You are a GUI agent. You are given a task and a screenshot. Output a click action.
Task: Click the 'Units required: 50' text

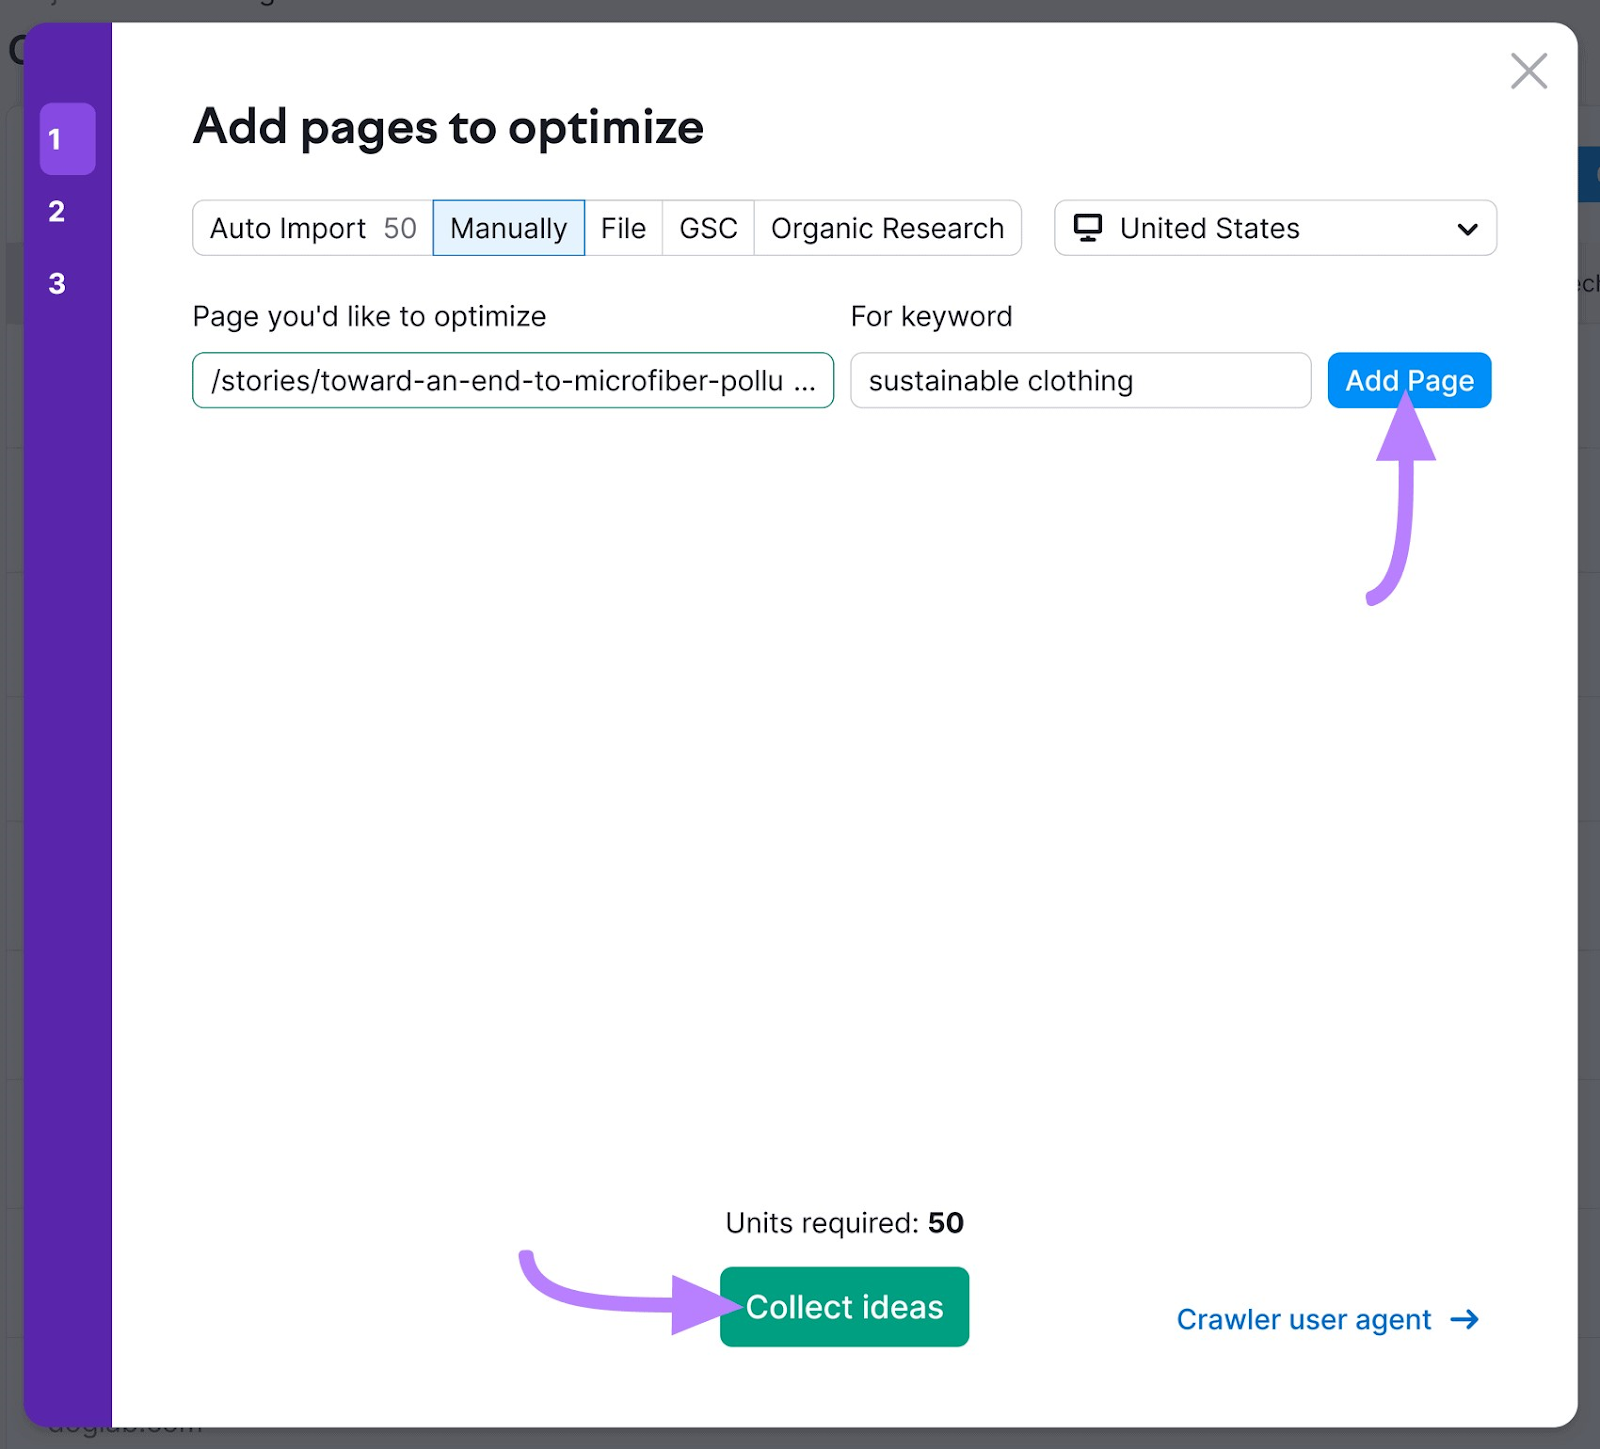(x=844, y=1223)
